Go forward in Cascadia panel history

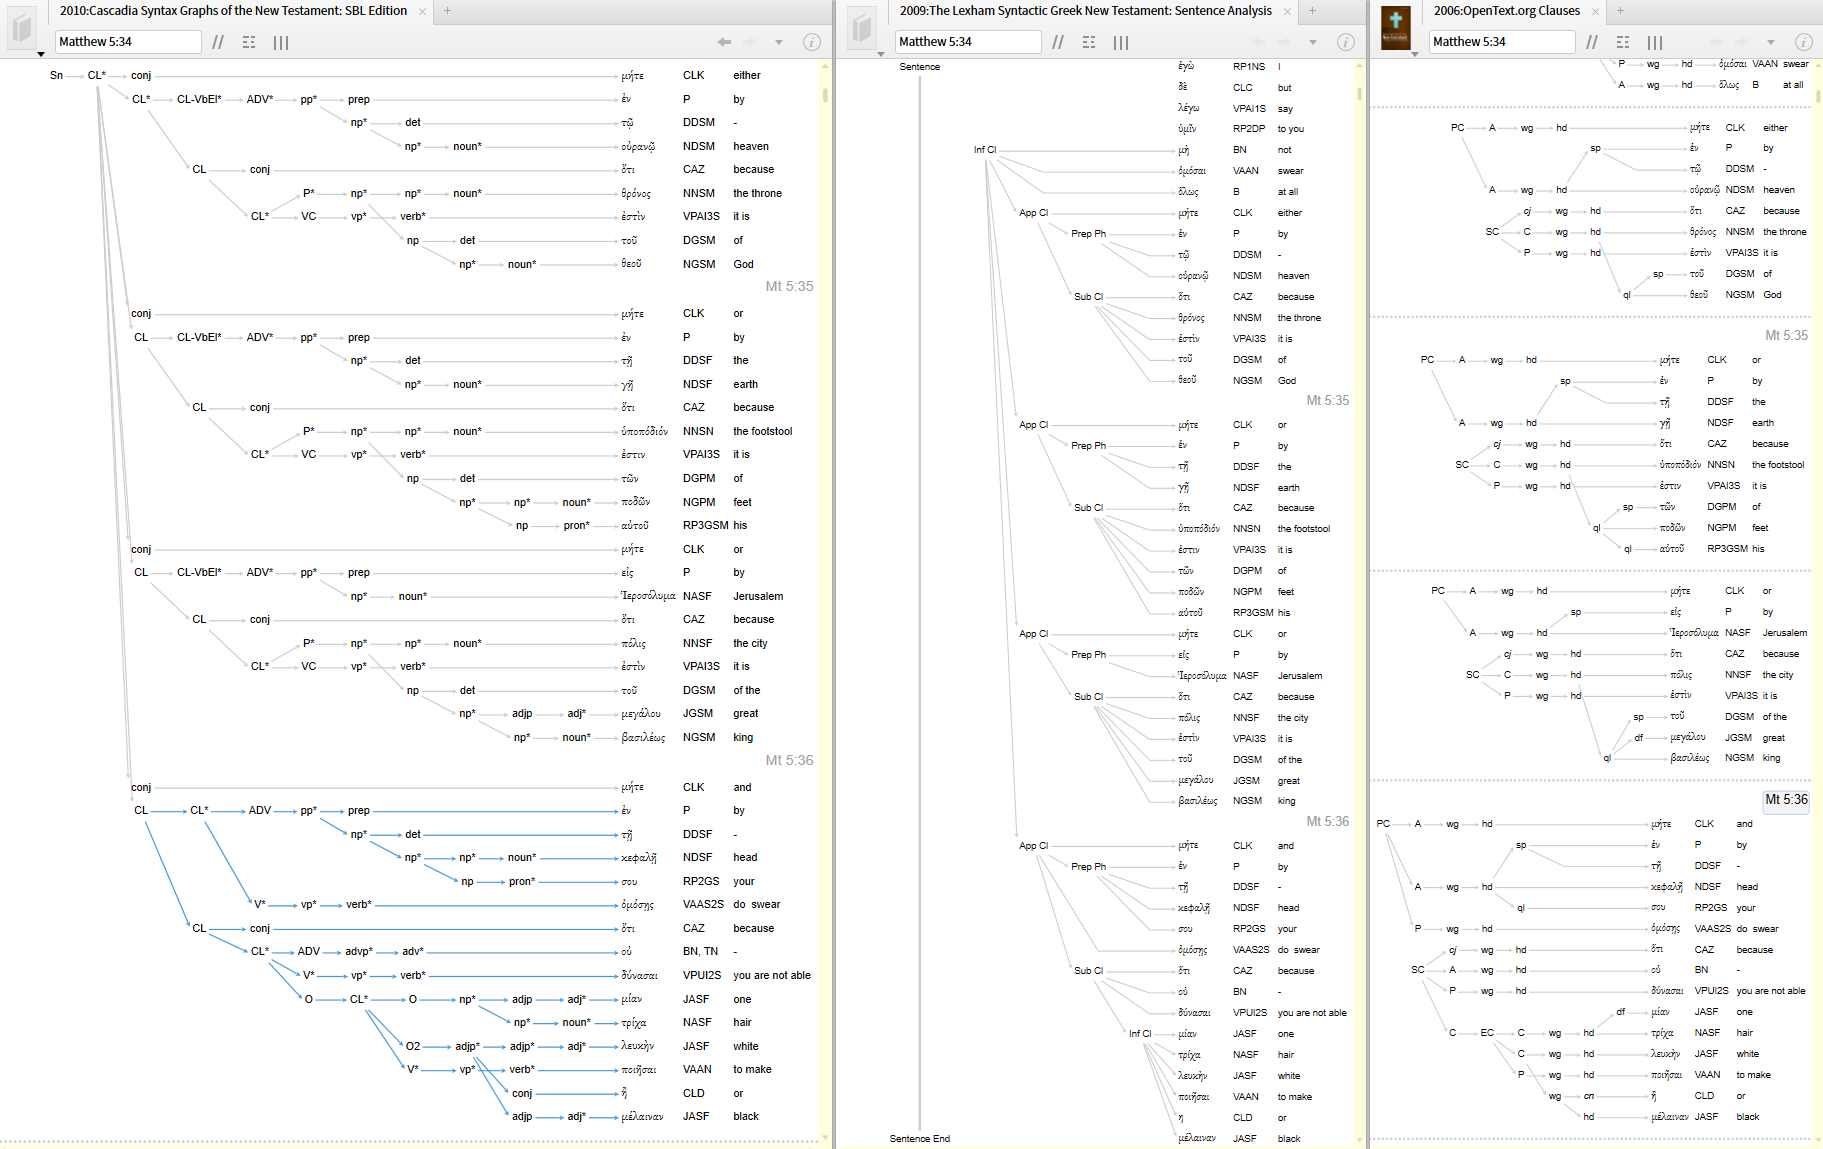750,42
